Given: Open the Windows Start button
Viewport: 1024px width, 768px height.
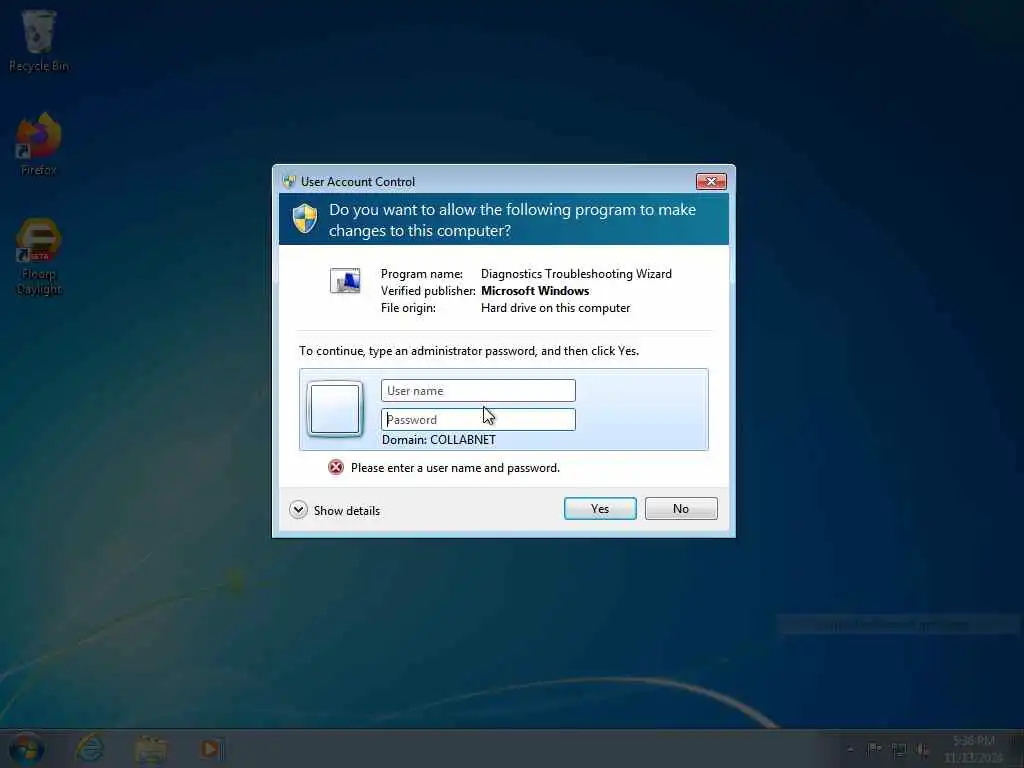Looking at the screenshot, I should point(26,748).
